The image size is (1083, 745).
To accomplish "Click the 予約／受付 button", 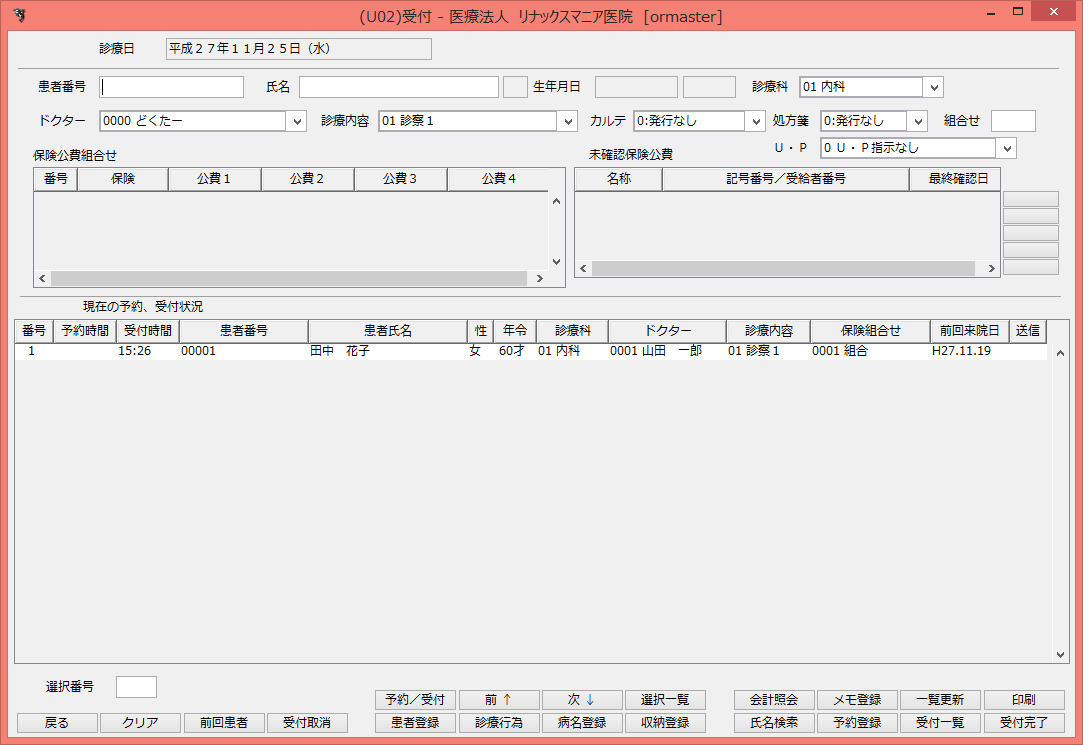I will pos(415,699).
